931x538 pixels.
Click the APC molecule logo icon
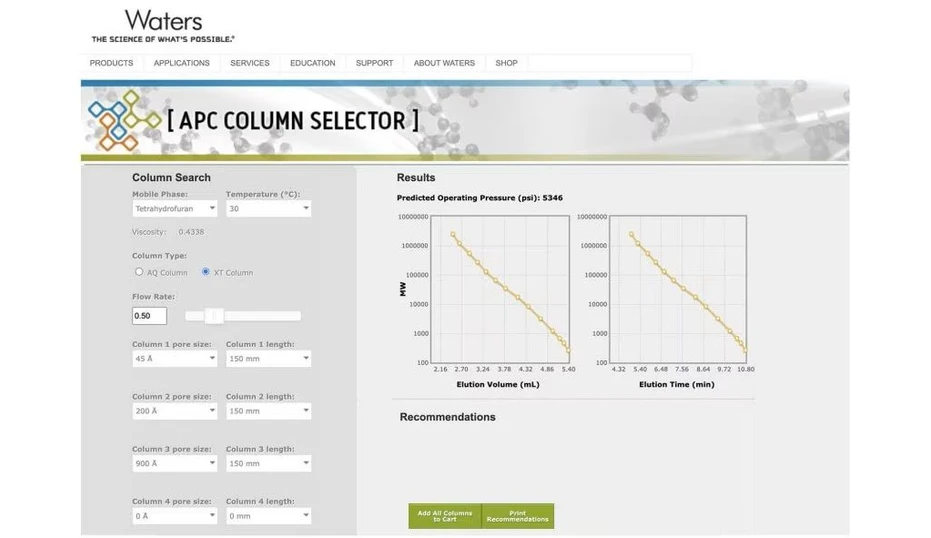click(124, 121)
